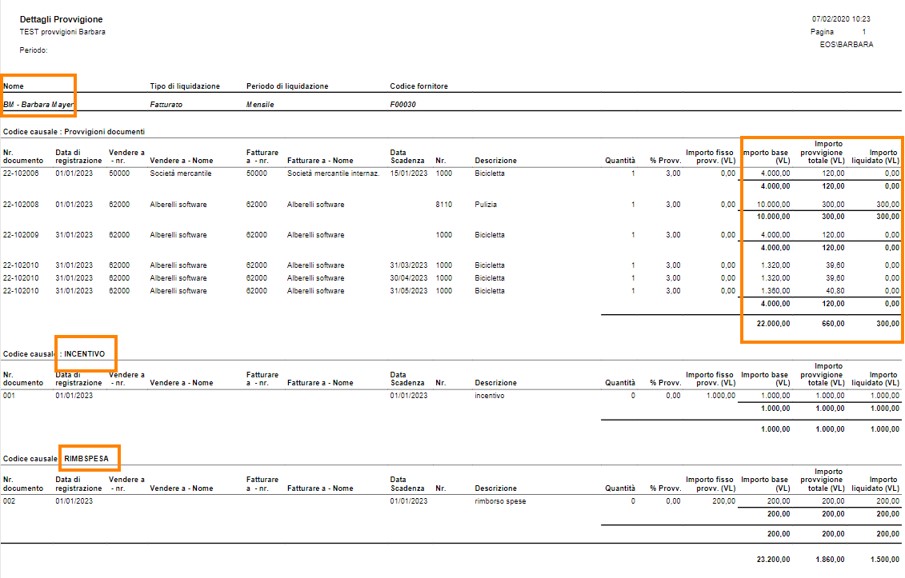Select the INCENTIVO reason code heading
905x578 pixels.
tap(88, 353)
